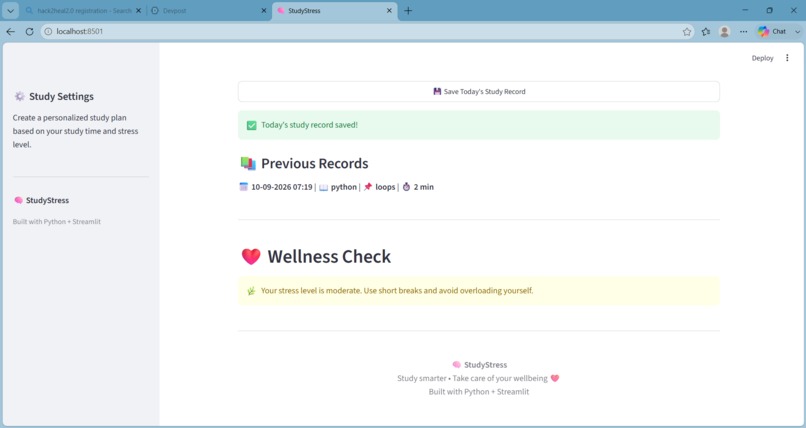Click footer StudyStress brain icon

(456, 364)
